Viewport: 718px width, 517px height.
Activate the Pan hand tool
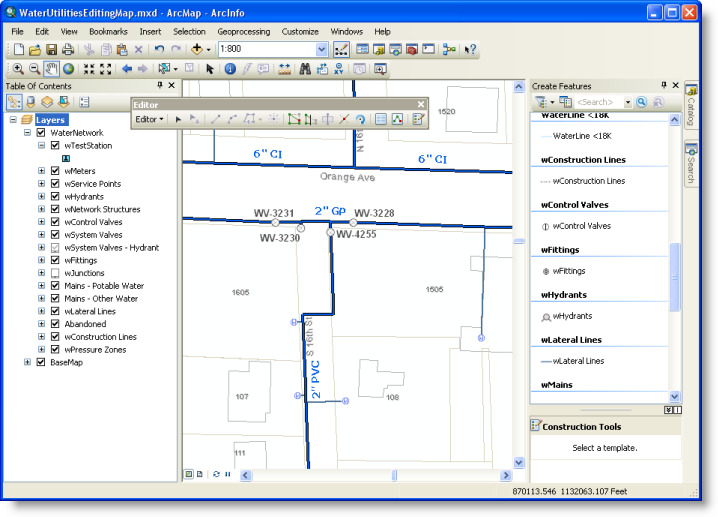point(50,69)
